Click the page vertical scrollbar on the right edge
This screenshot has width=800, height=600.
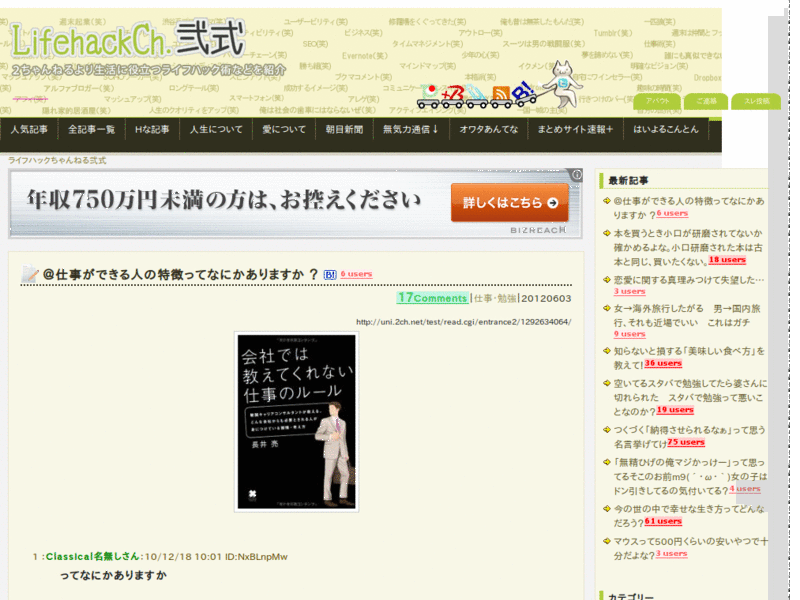[x=778, y=306]
